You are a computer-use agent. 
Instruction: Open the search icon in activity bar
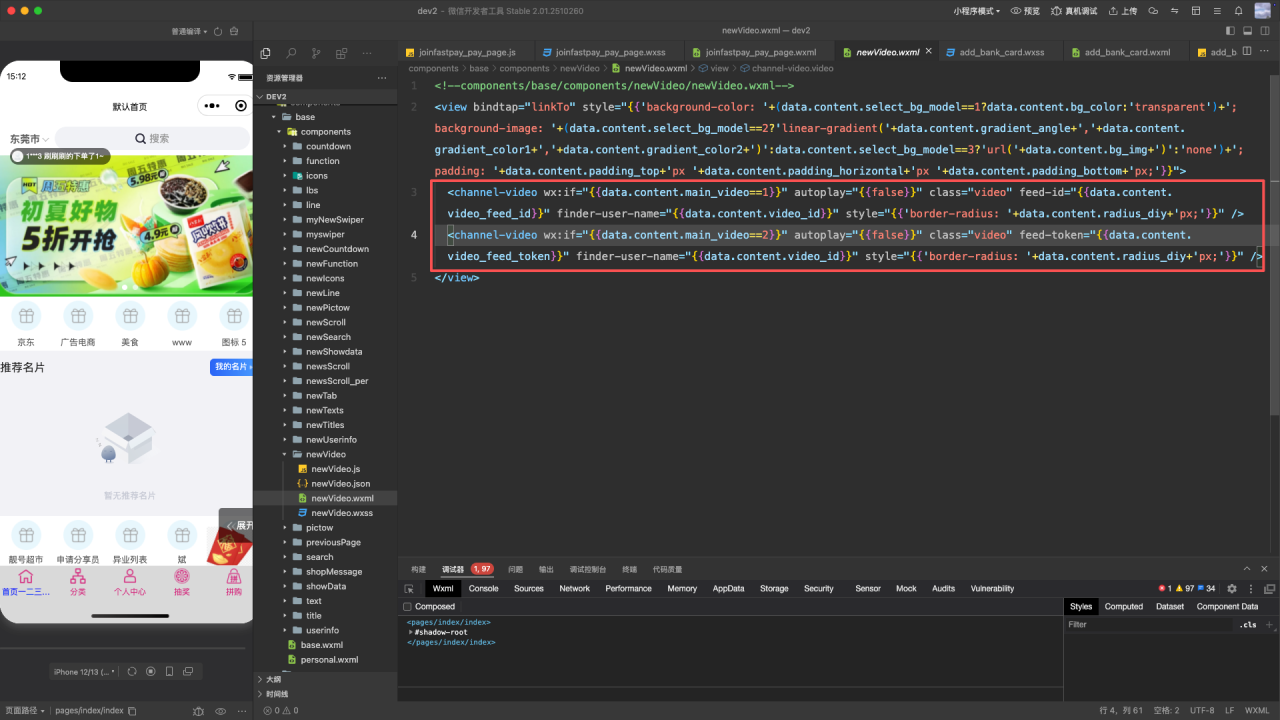tap(291, 53)
